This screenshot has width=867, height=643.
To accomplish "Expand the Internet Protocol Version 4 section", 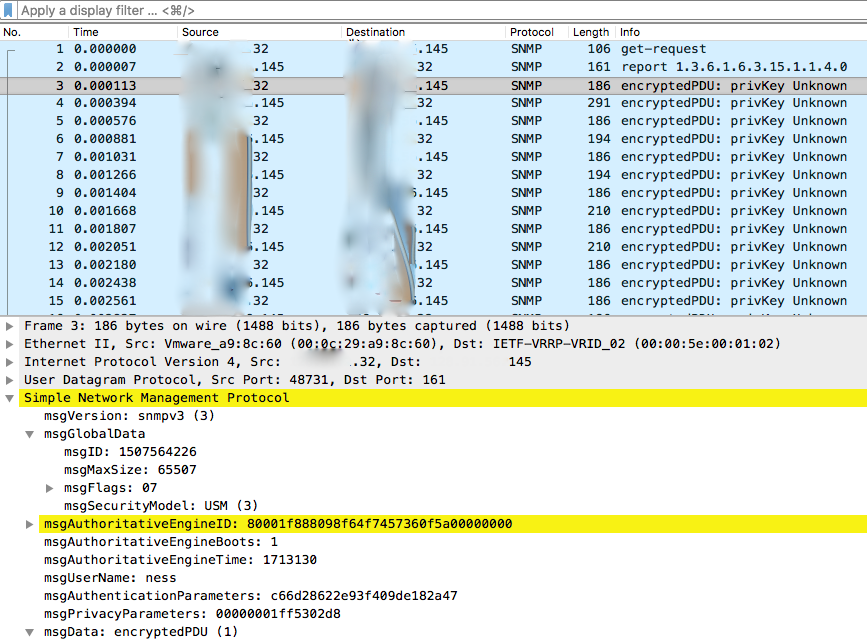I will click(8, 362).
